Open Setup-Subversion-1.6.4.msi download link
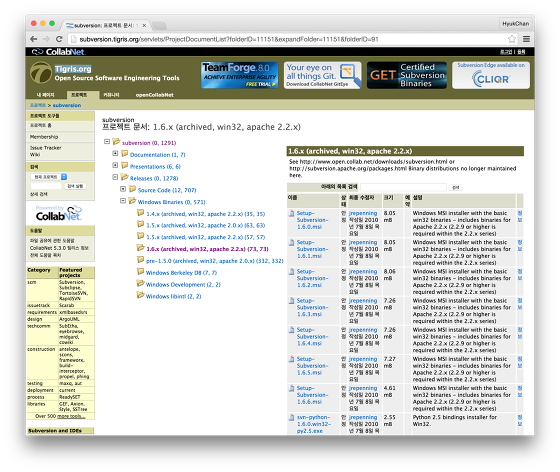Image resolution: width=560 pixels, height=472 pixels. [x=312, y=337]
